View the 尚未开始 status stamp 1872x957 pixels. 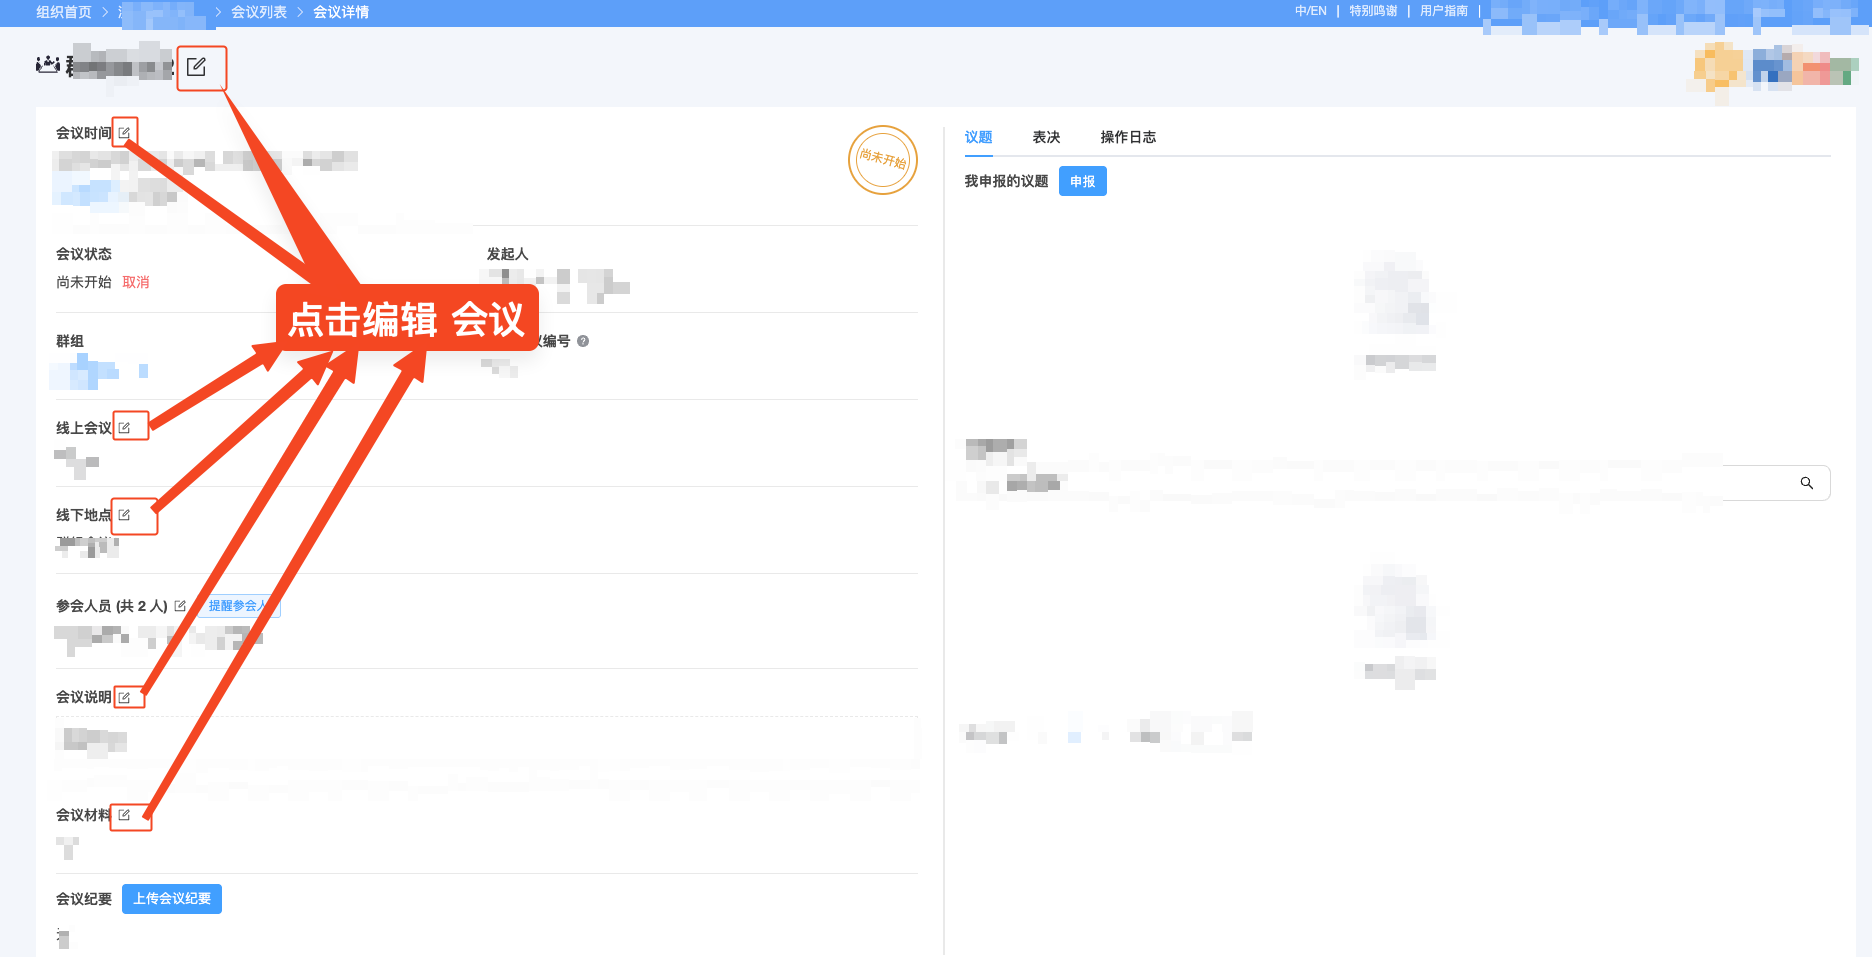click(882, 160)
